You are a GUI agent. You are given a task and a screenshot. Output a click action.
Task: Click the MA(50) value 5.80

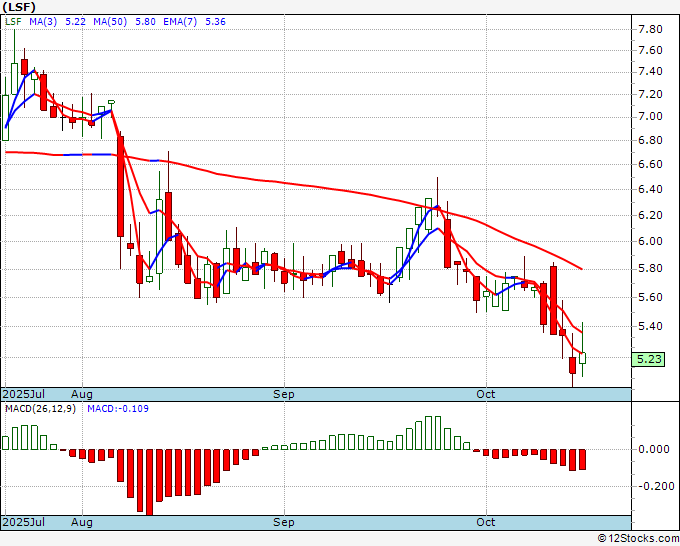[145, 22]
